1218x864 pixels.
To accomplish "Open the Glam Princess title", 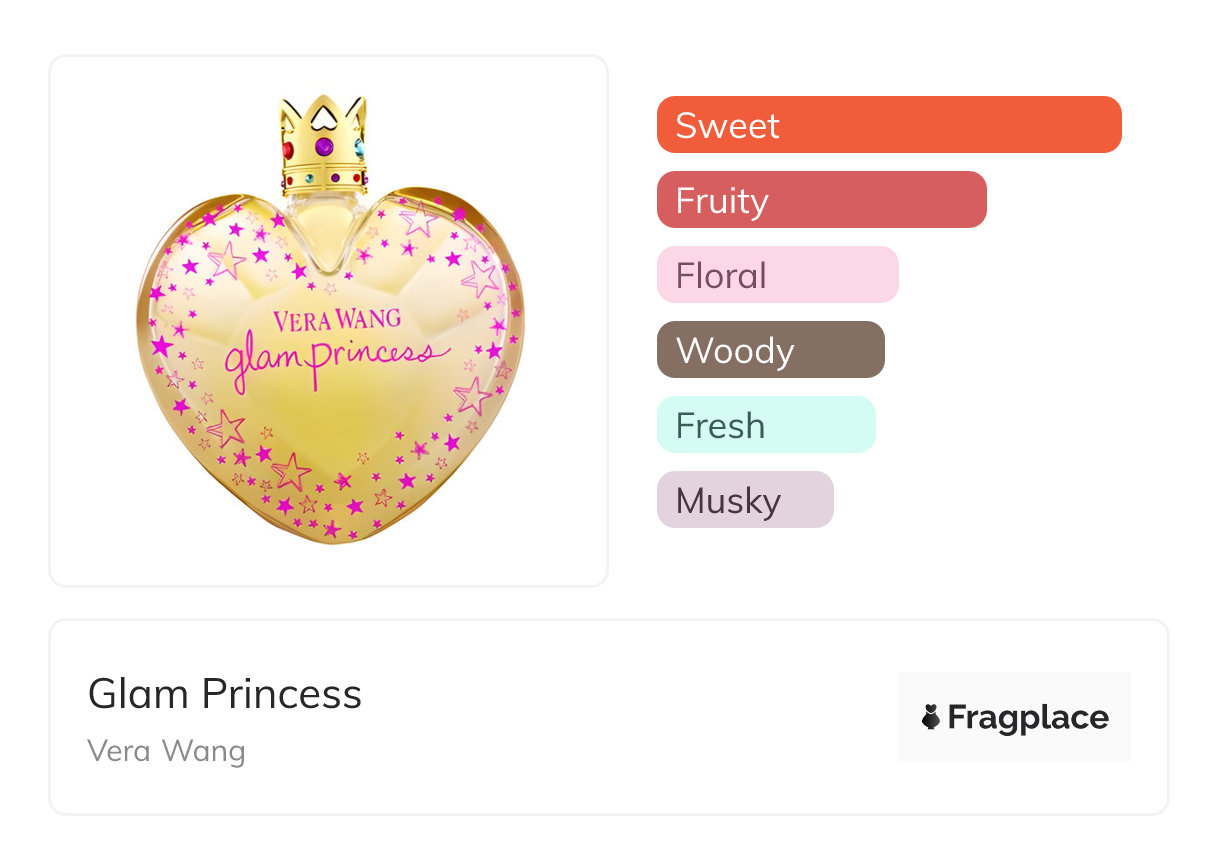I will pos(225,694).
